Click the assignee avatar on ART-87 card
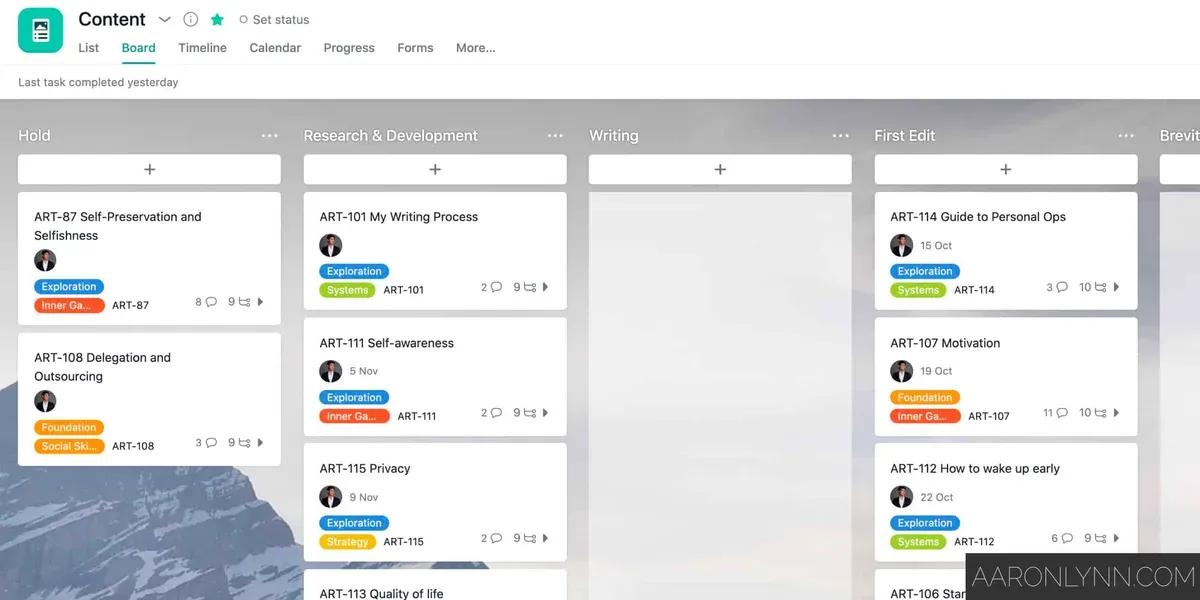Image resolution: width=1200 pixels, height=600 pixels. [45, 260]
